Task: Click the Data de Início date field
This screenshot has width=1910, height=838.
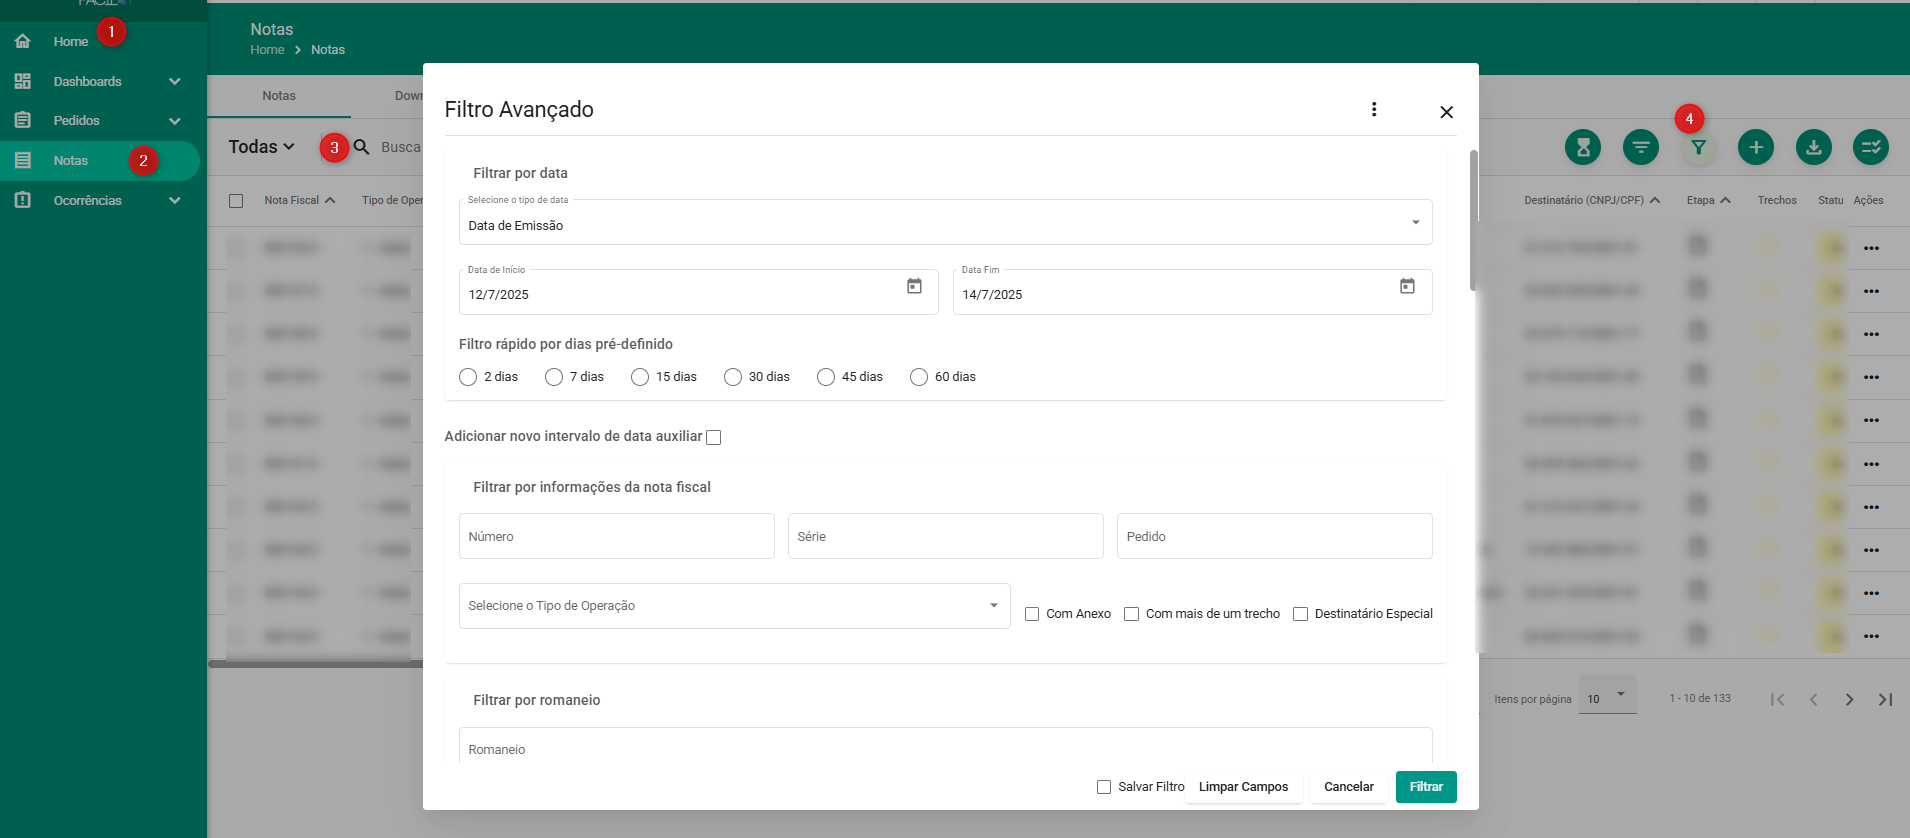Action: coord(698,292)
